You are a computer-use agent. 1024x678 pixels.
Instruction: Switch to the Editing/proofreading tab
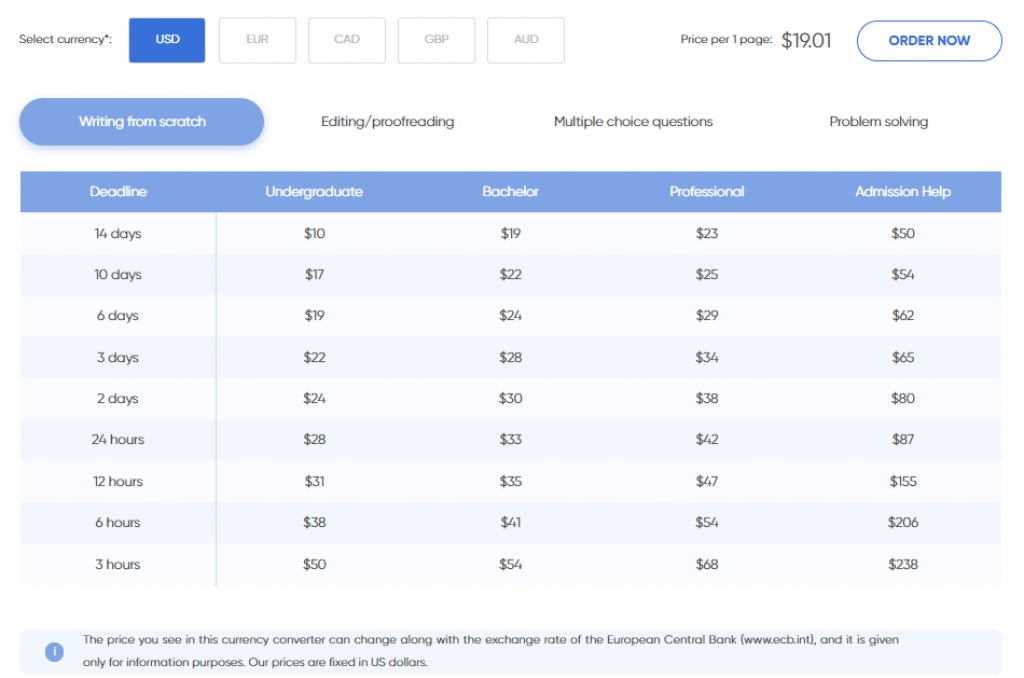pos(387,121)
